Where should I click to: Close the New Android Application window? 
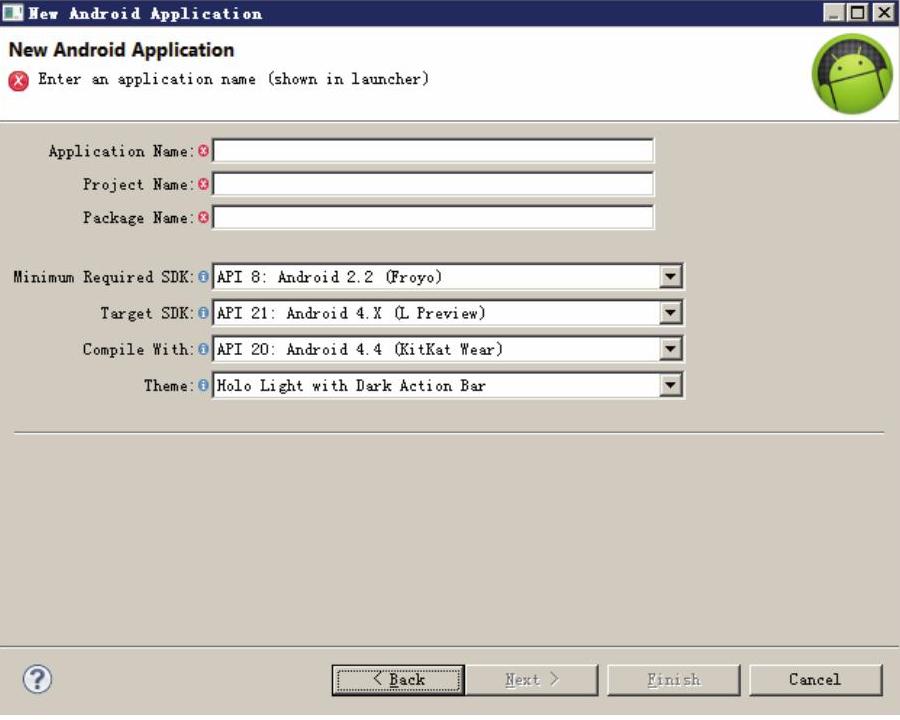pyautogui.click(x=883, y=13)
